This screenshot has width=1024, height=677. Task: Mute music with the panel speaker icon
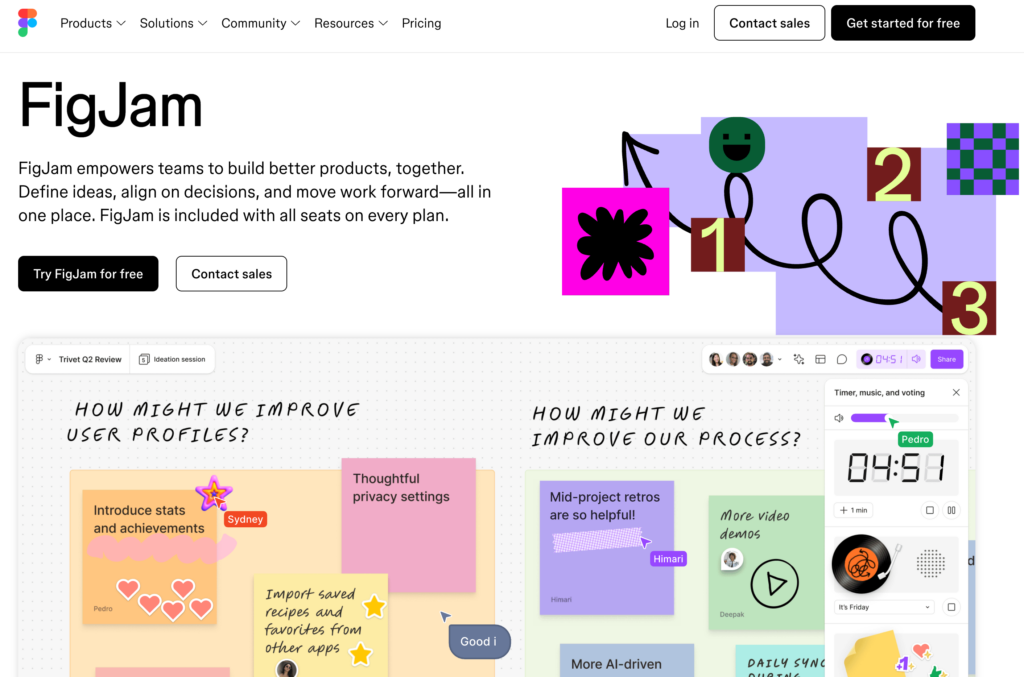tap(839, 418)
